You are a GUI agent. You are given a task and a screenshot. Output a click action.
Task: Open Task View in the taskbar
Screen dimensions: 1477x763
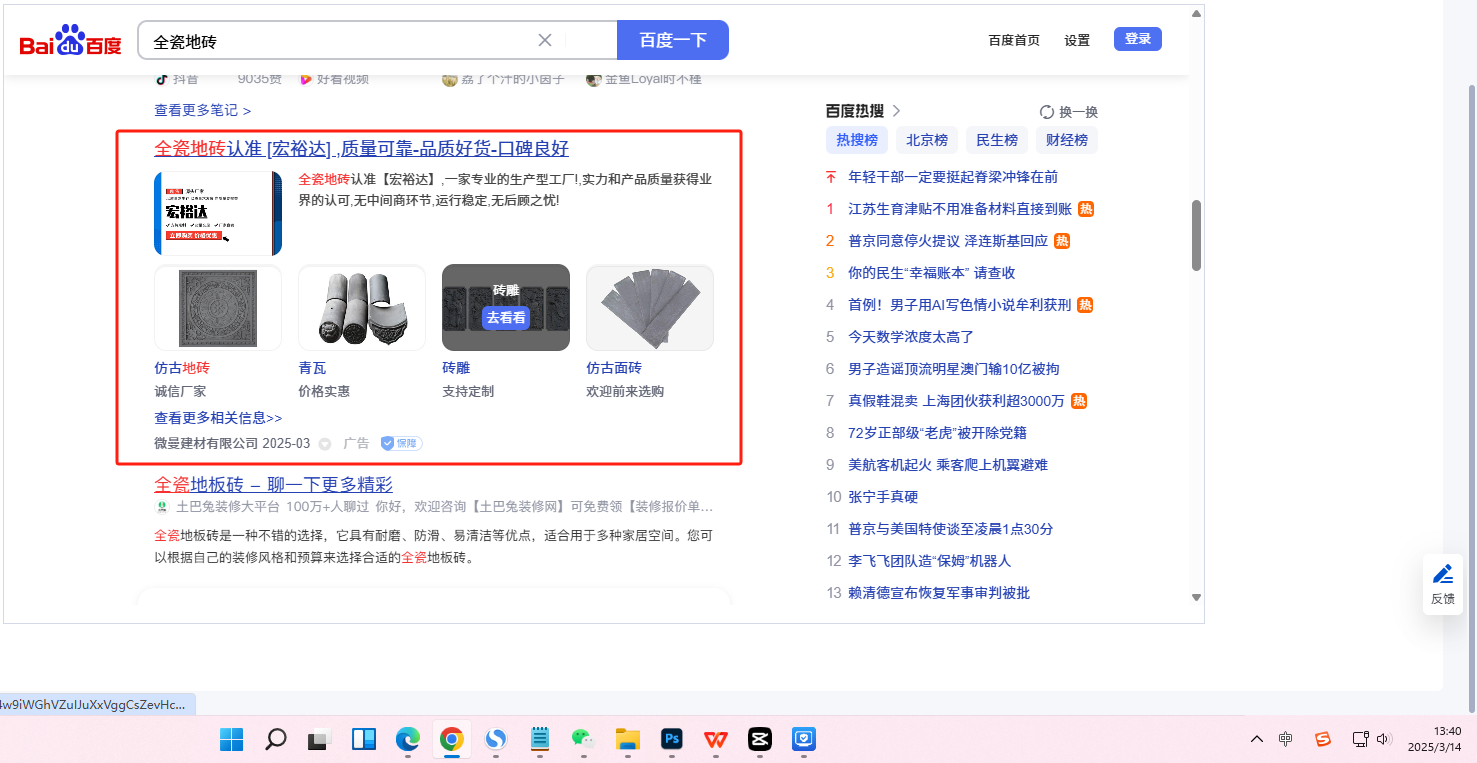[x=319, y=740]
